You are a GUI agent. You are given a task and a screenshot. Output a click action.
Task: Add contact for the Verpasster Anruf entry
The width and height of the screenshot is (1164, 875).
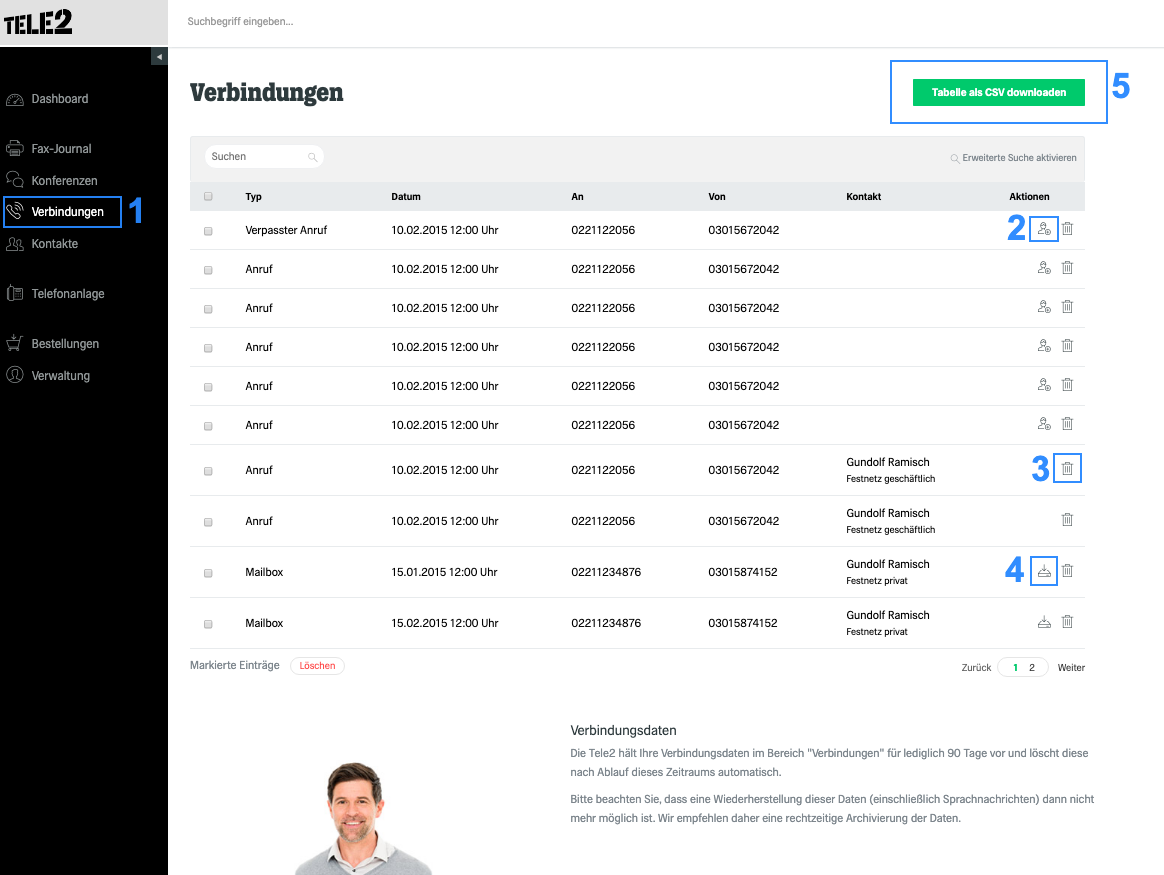[1044, 229]
